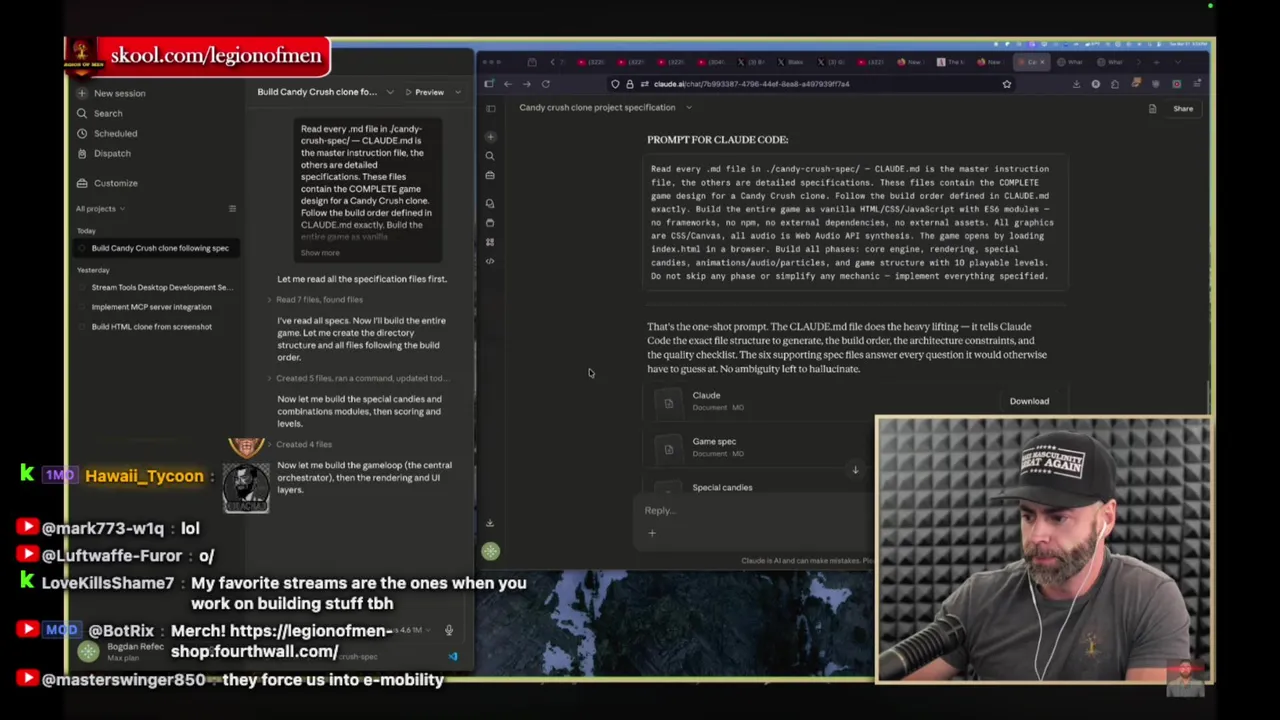Open Search in the left sidebar
1280x720 pixels.
click(x=100, y=113)
